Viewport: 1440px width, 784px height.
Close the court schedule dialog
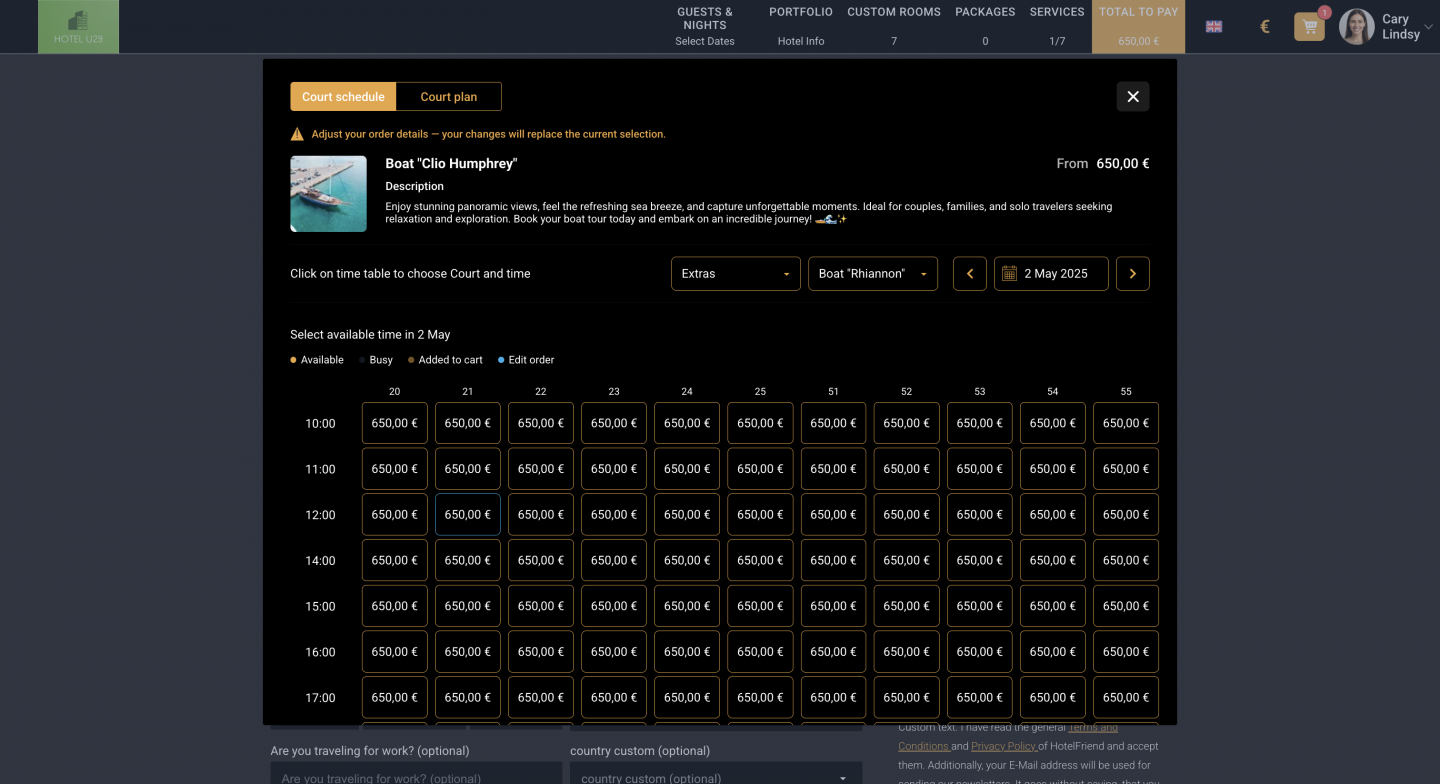click(1133, 97)
